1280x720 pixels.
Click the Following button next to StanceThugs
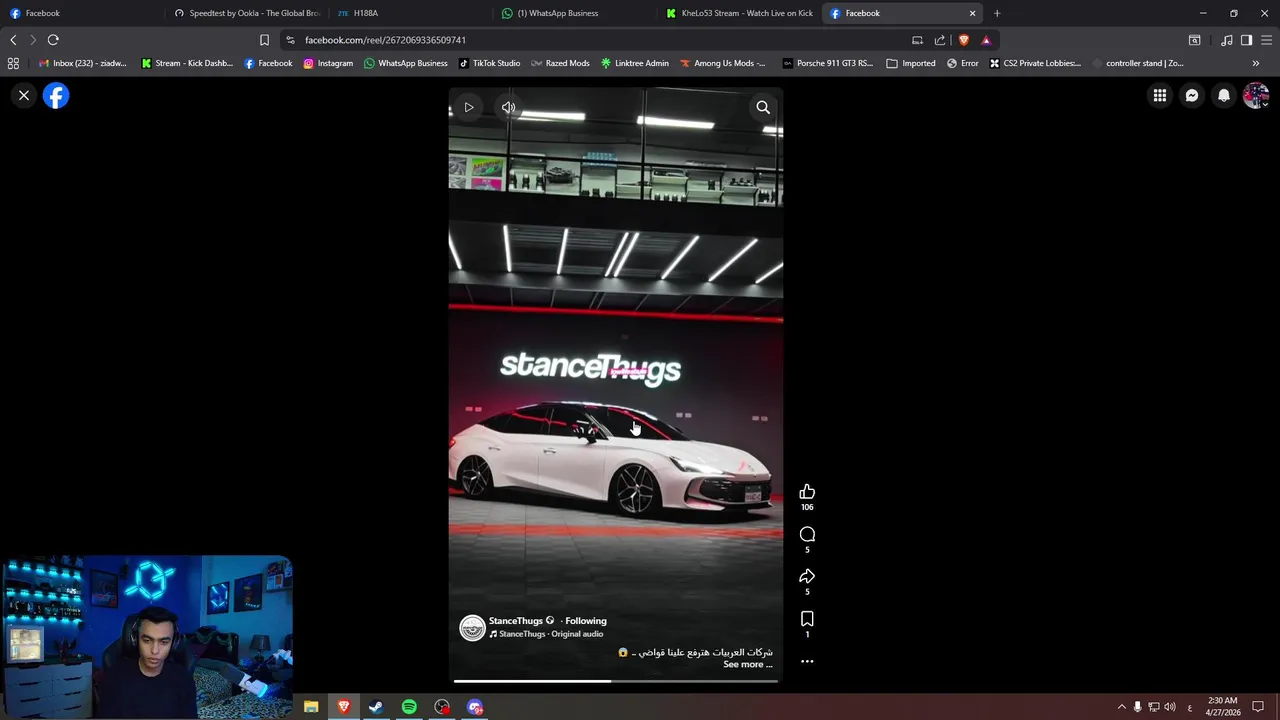tap(586, 621)
